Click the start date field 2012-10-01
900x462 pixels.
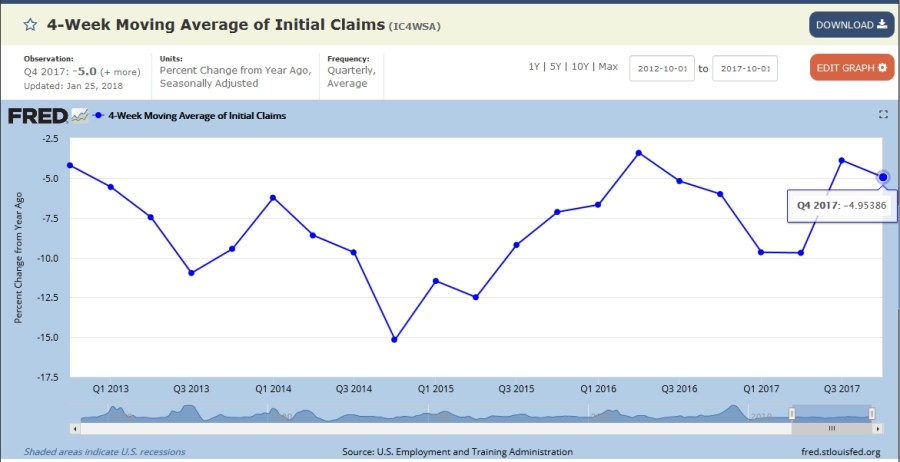662,68
